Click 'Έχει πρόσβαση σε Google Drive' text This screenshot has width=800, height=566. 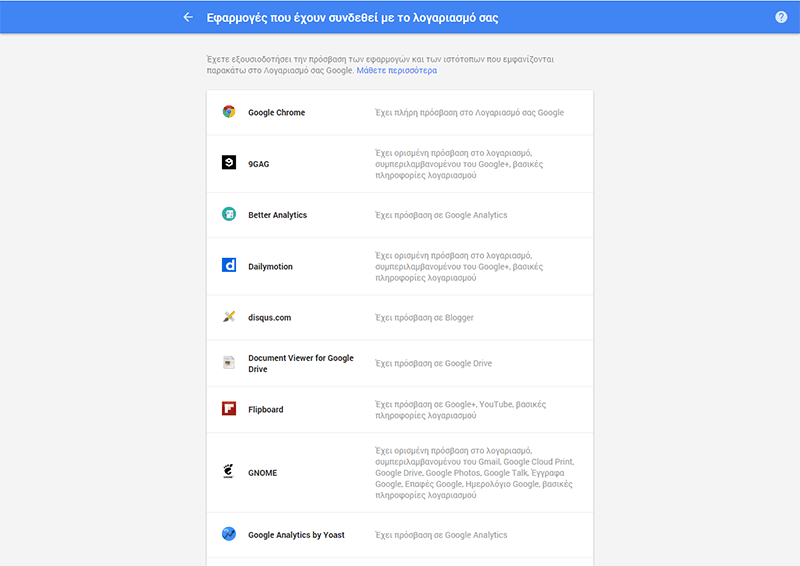click(x=434, y=363)
